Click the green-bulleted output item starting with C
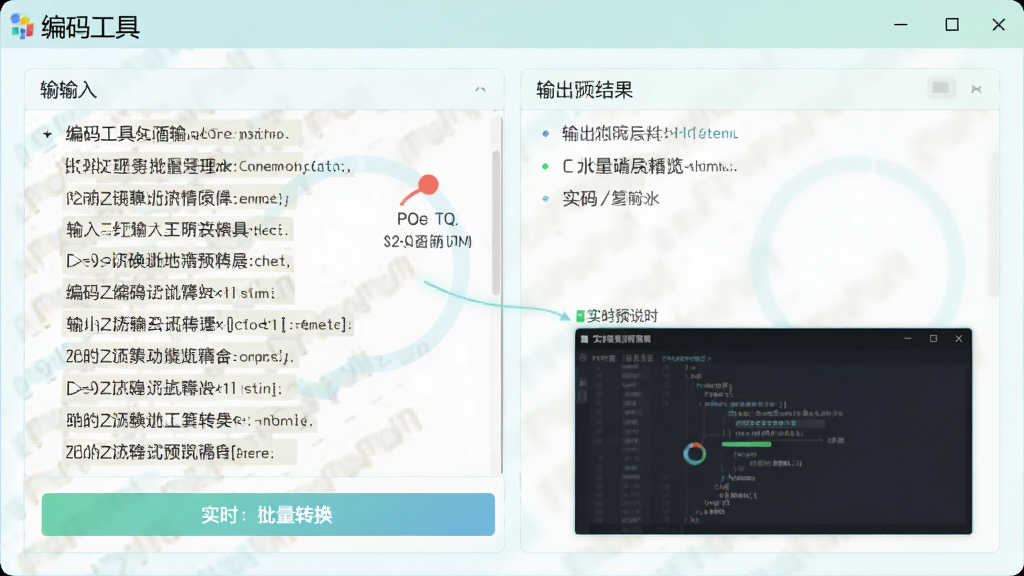The image size is (1024, 576). click(649, 167)
